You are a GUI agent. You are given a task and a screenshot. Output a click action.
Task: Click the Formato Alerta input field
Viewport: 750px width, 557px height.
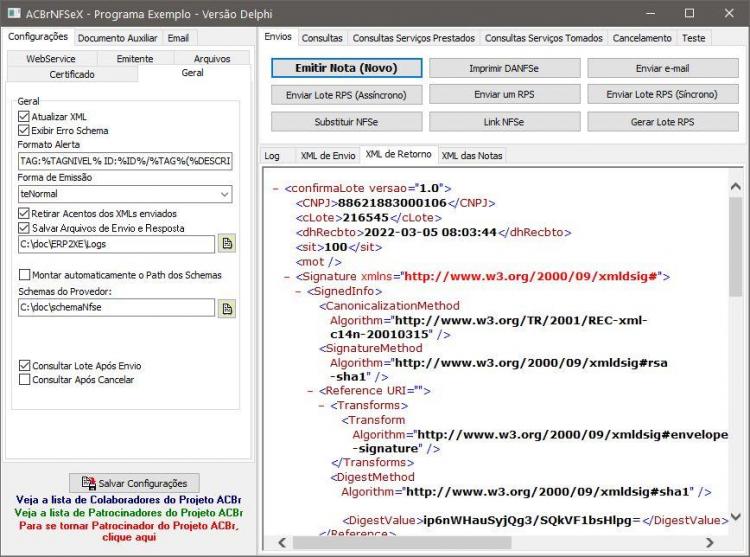point(125,161)
